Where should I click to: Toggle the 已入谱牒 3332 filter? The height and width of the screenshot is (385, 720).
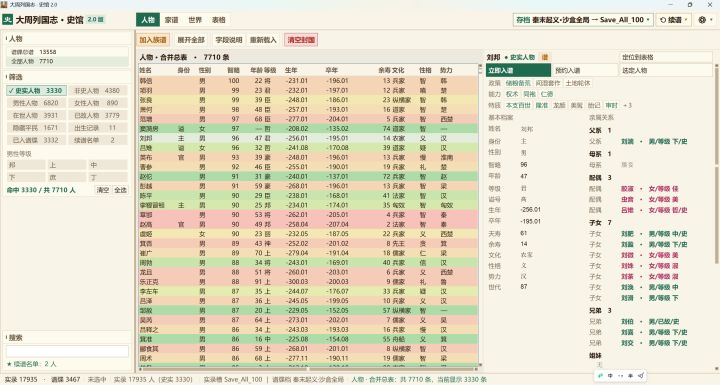point(36,140)
